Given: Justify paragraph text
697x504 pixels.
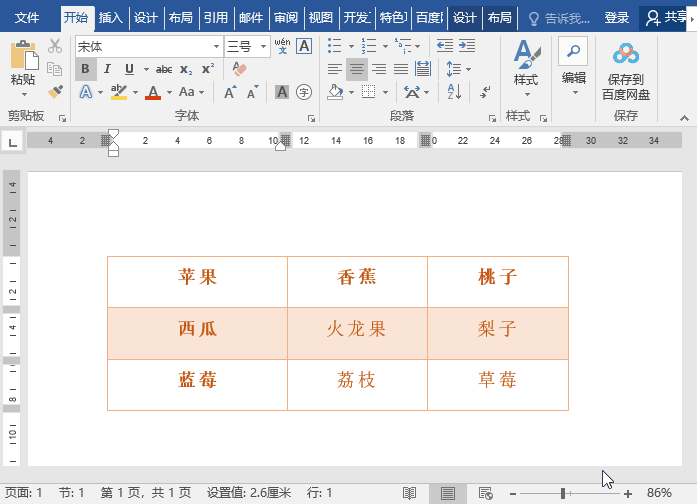Looking at the screenshot, I should [401, 69].
